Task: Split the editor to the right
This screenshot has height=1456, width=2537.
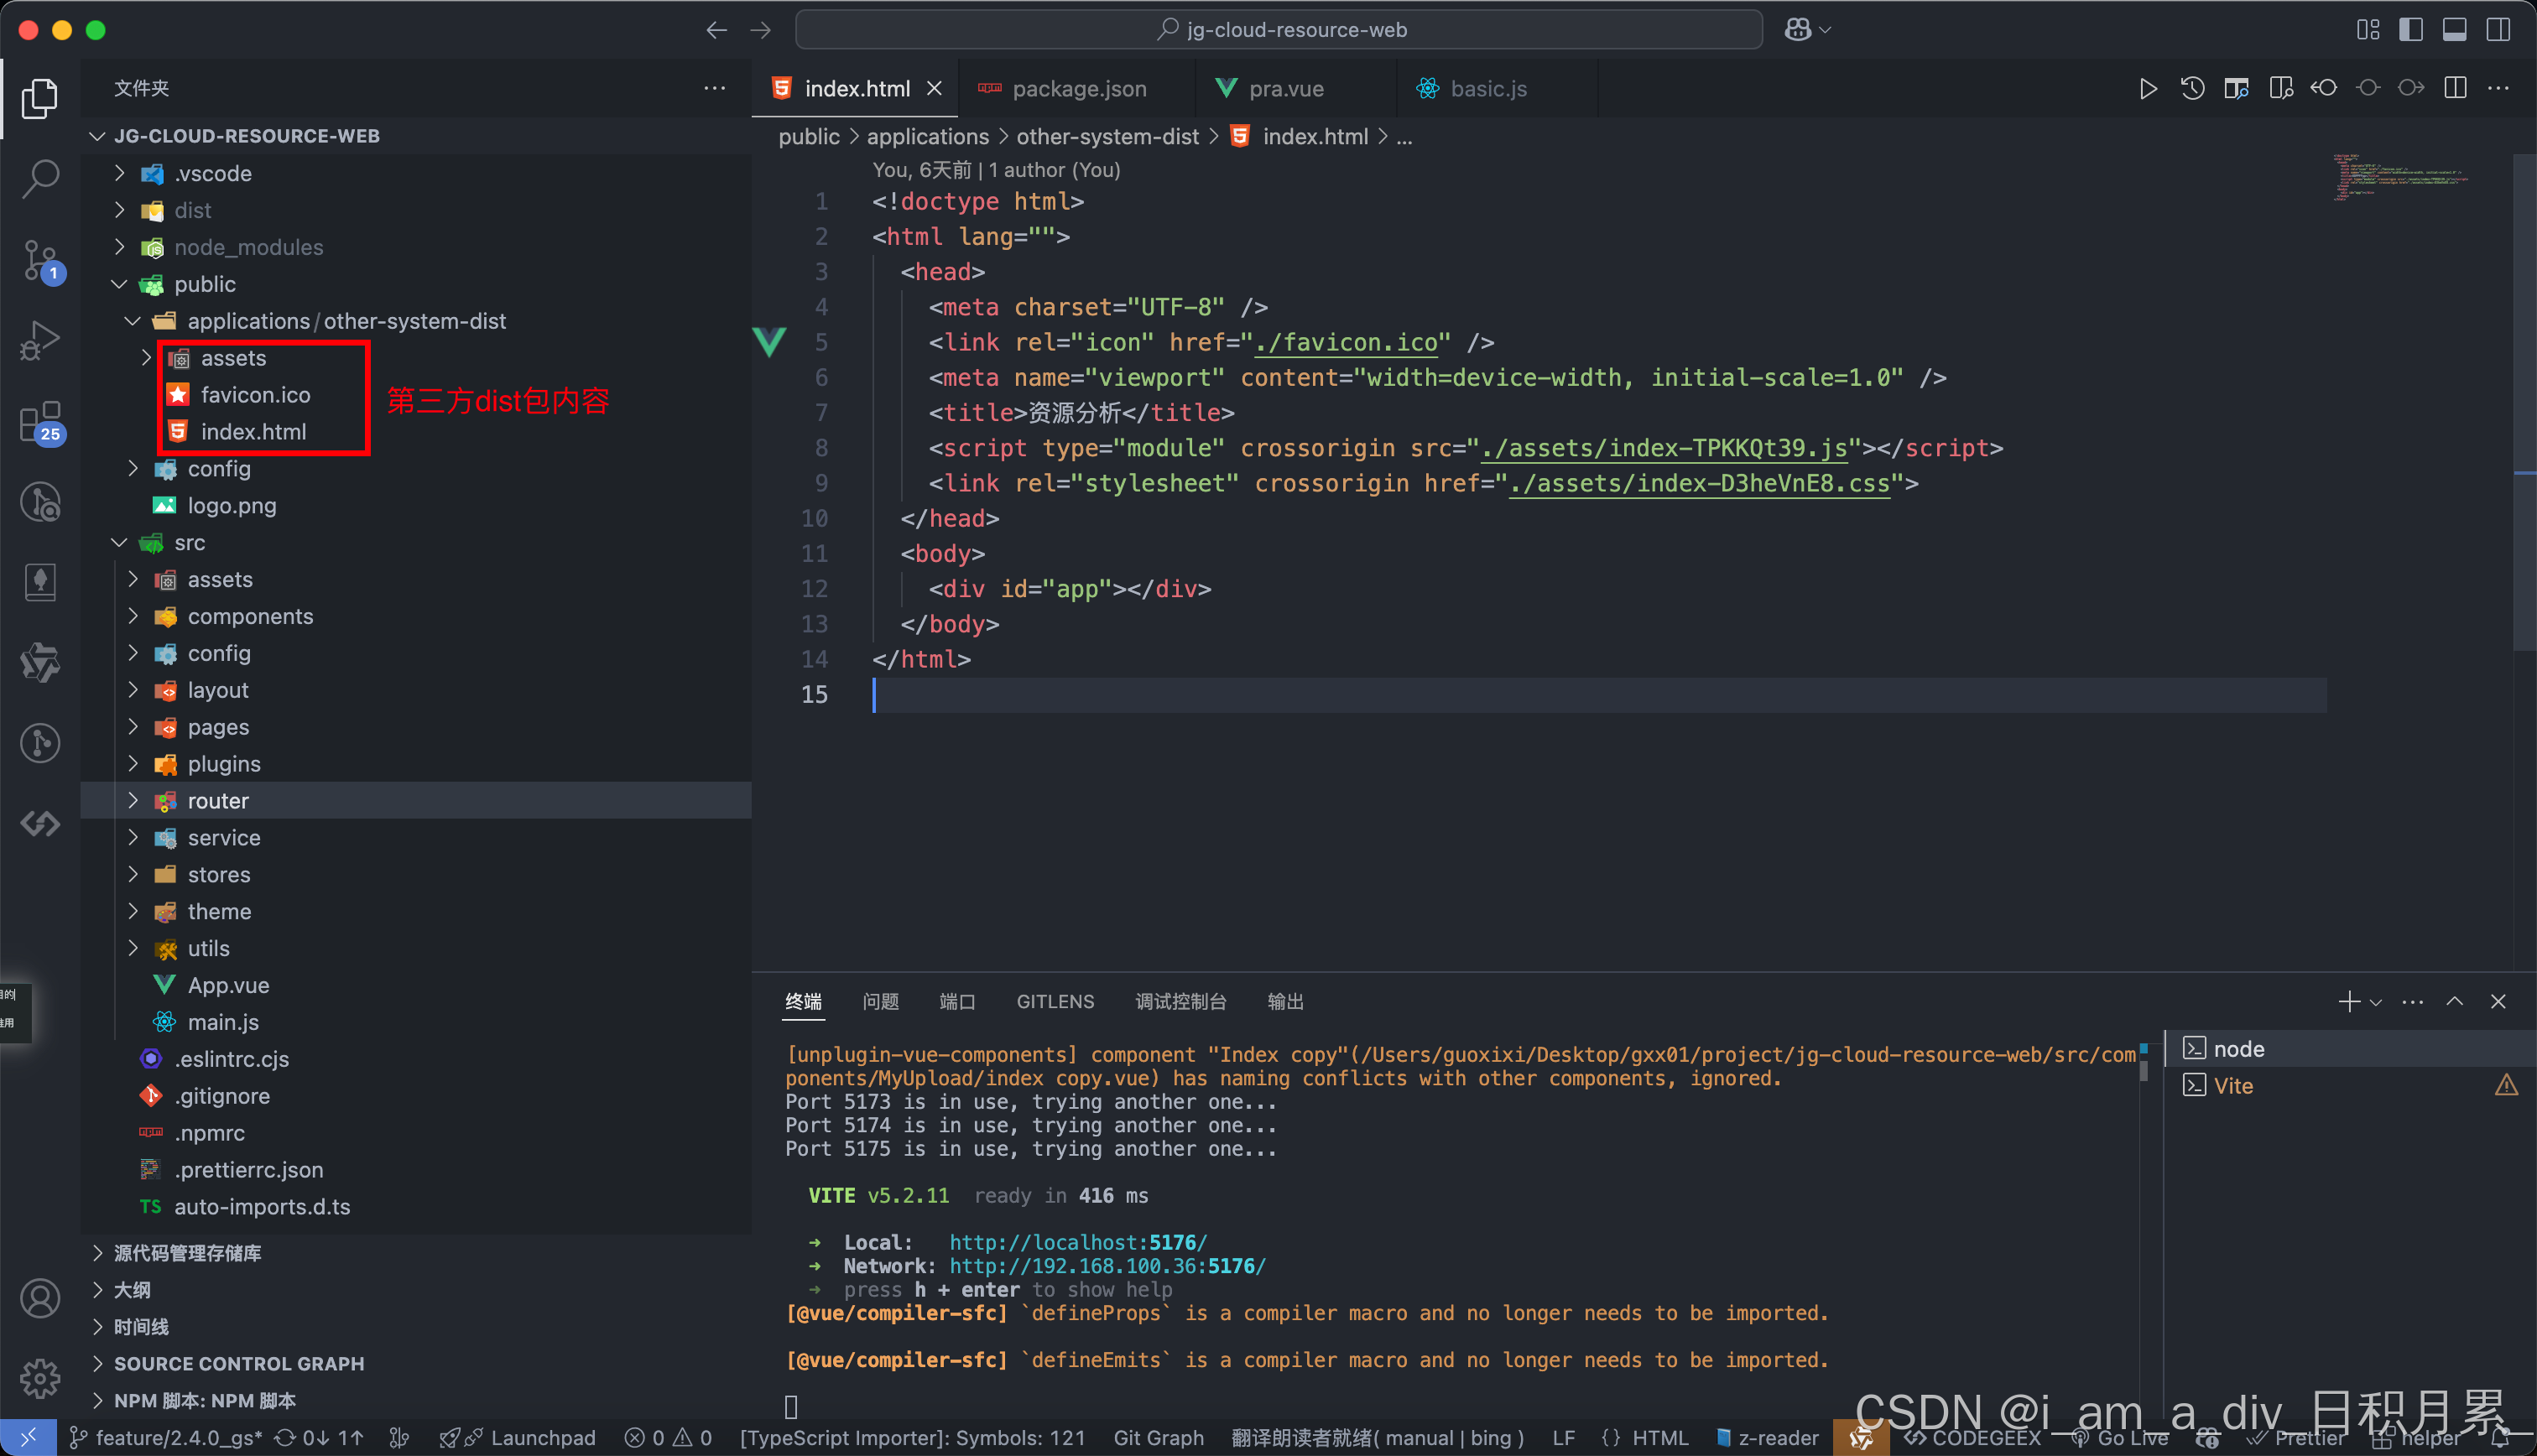Action: click(x=2455, y=88)
